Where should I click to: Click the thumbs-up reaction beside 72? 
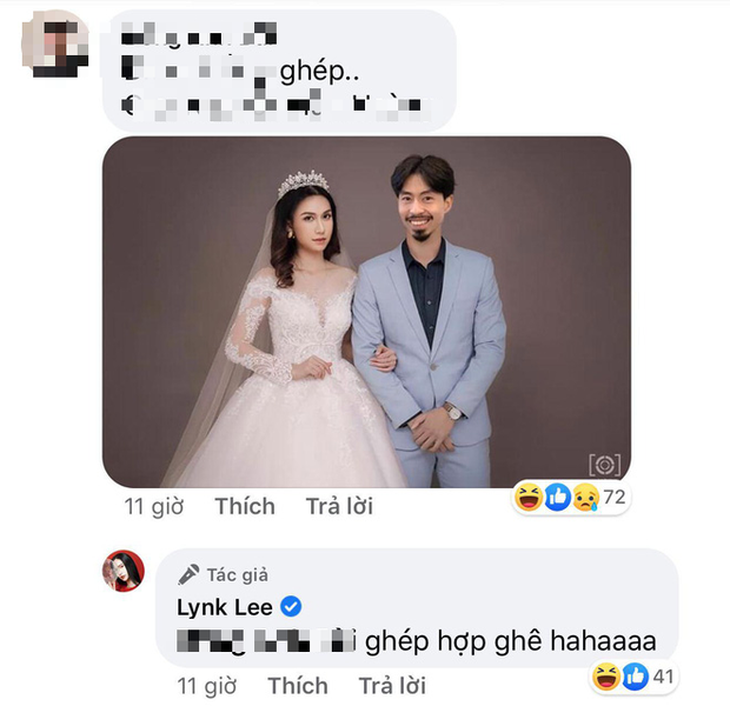pyautogui.click(x=558, y=497)
